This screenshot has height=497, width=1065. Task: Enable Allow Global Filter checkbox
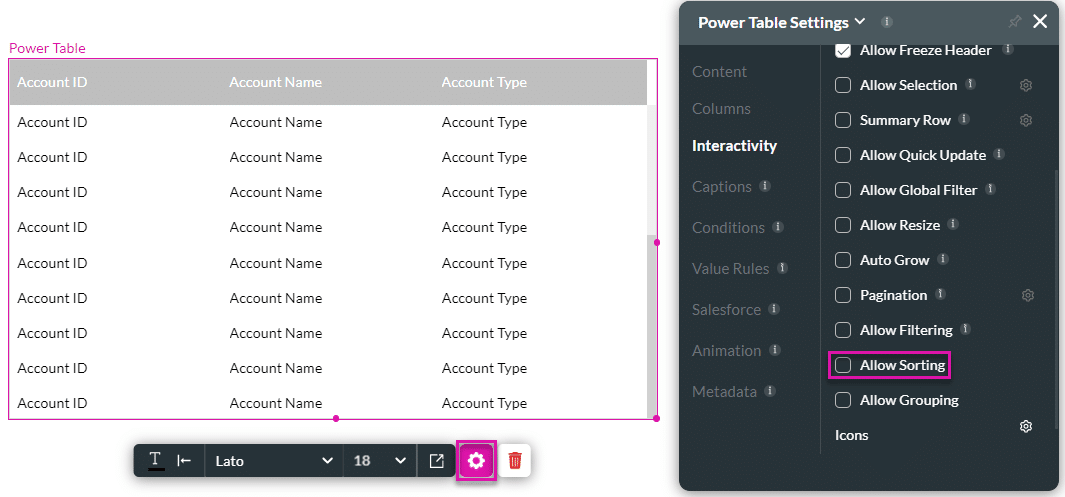click(843, 190)
